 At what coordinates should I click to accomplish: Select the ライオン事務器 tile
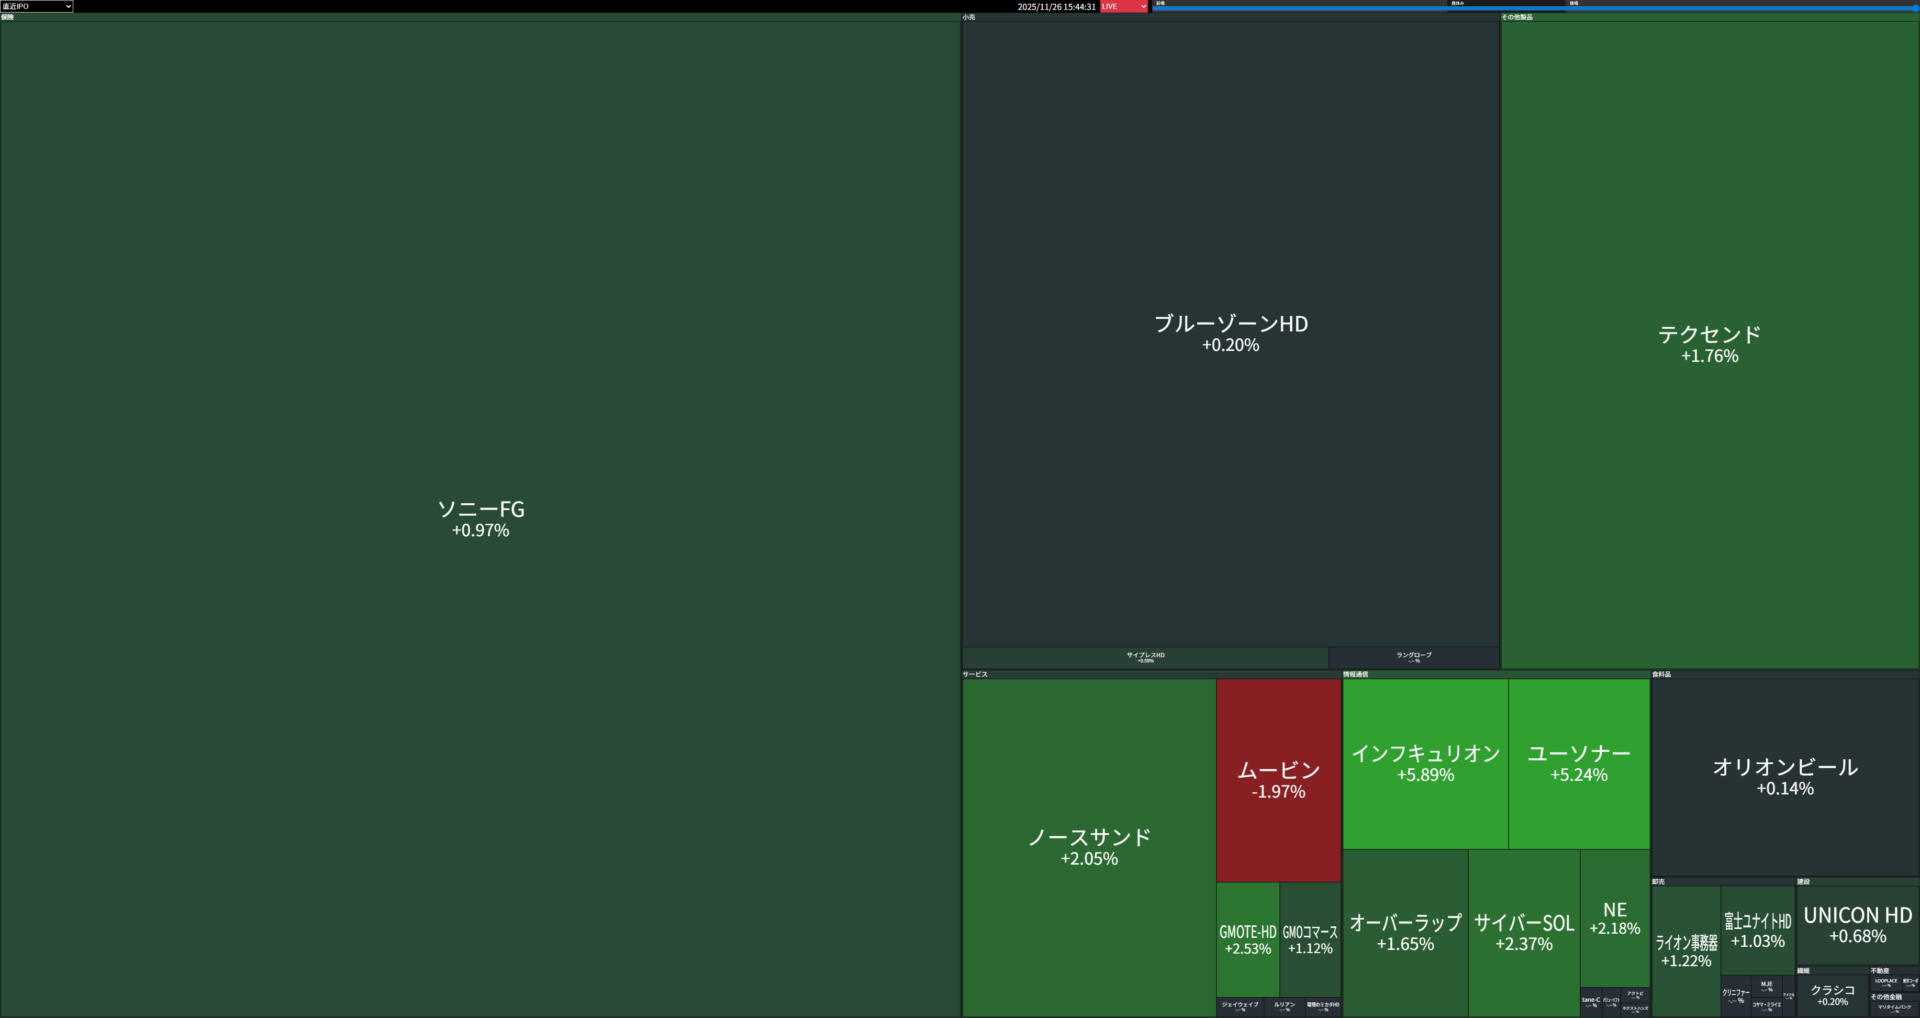pos(1686,950)
